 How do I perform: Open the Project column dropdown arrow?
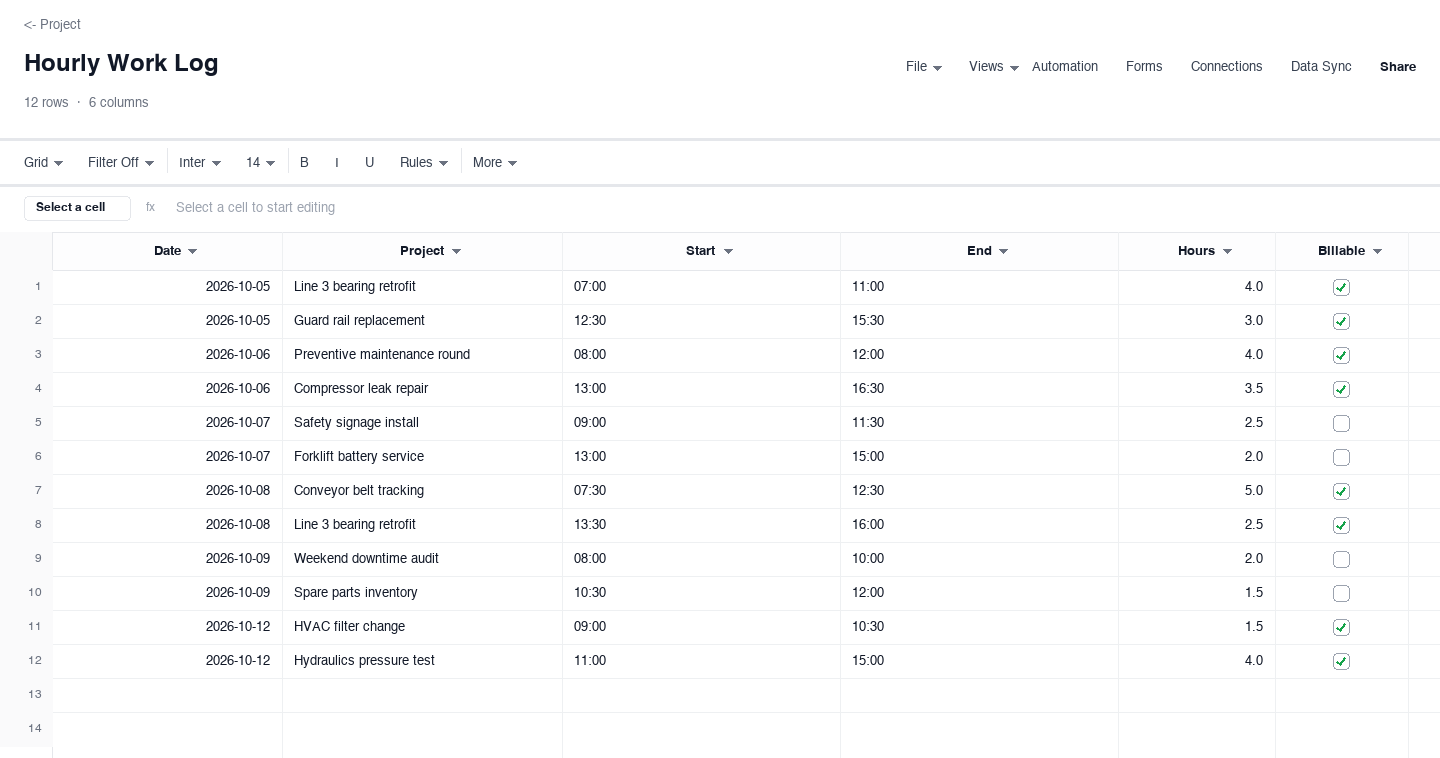[457, 252]
